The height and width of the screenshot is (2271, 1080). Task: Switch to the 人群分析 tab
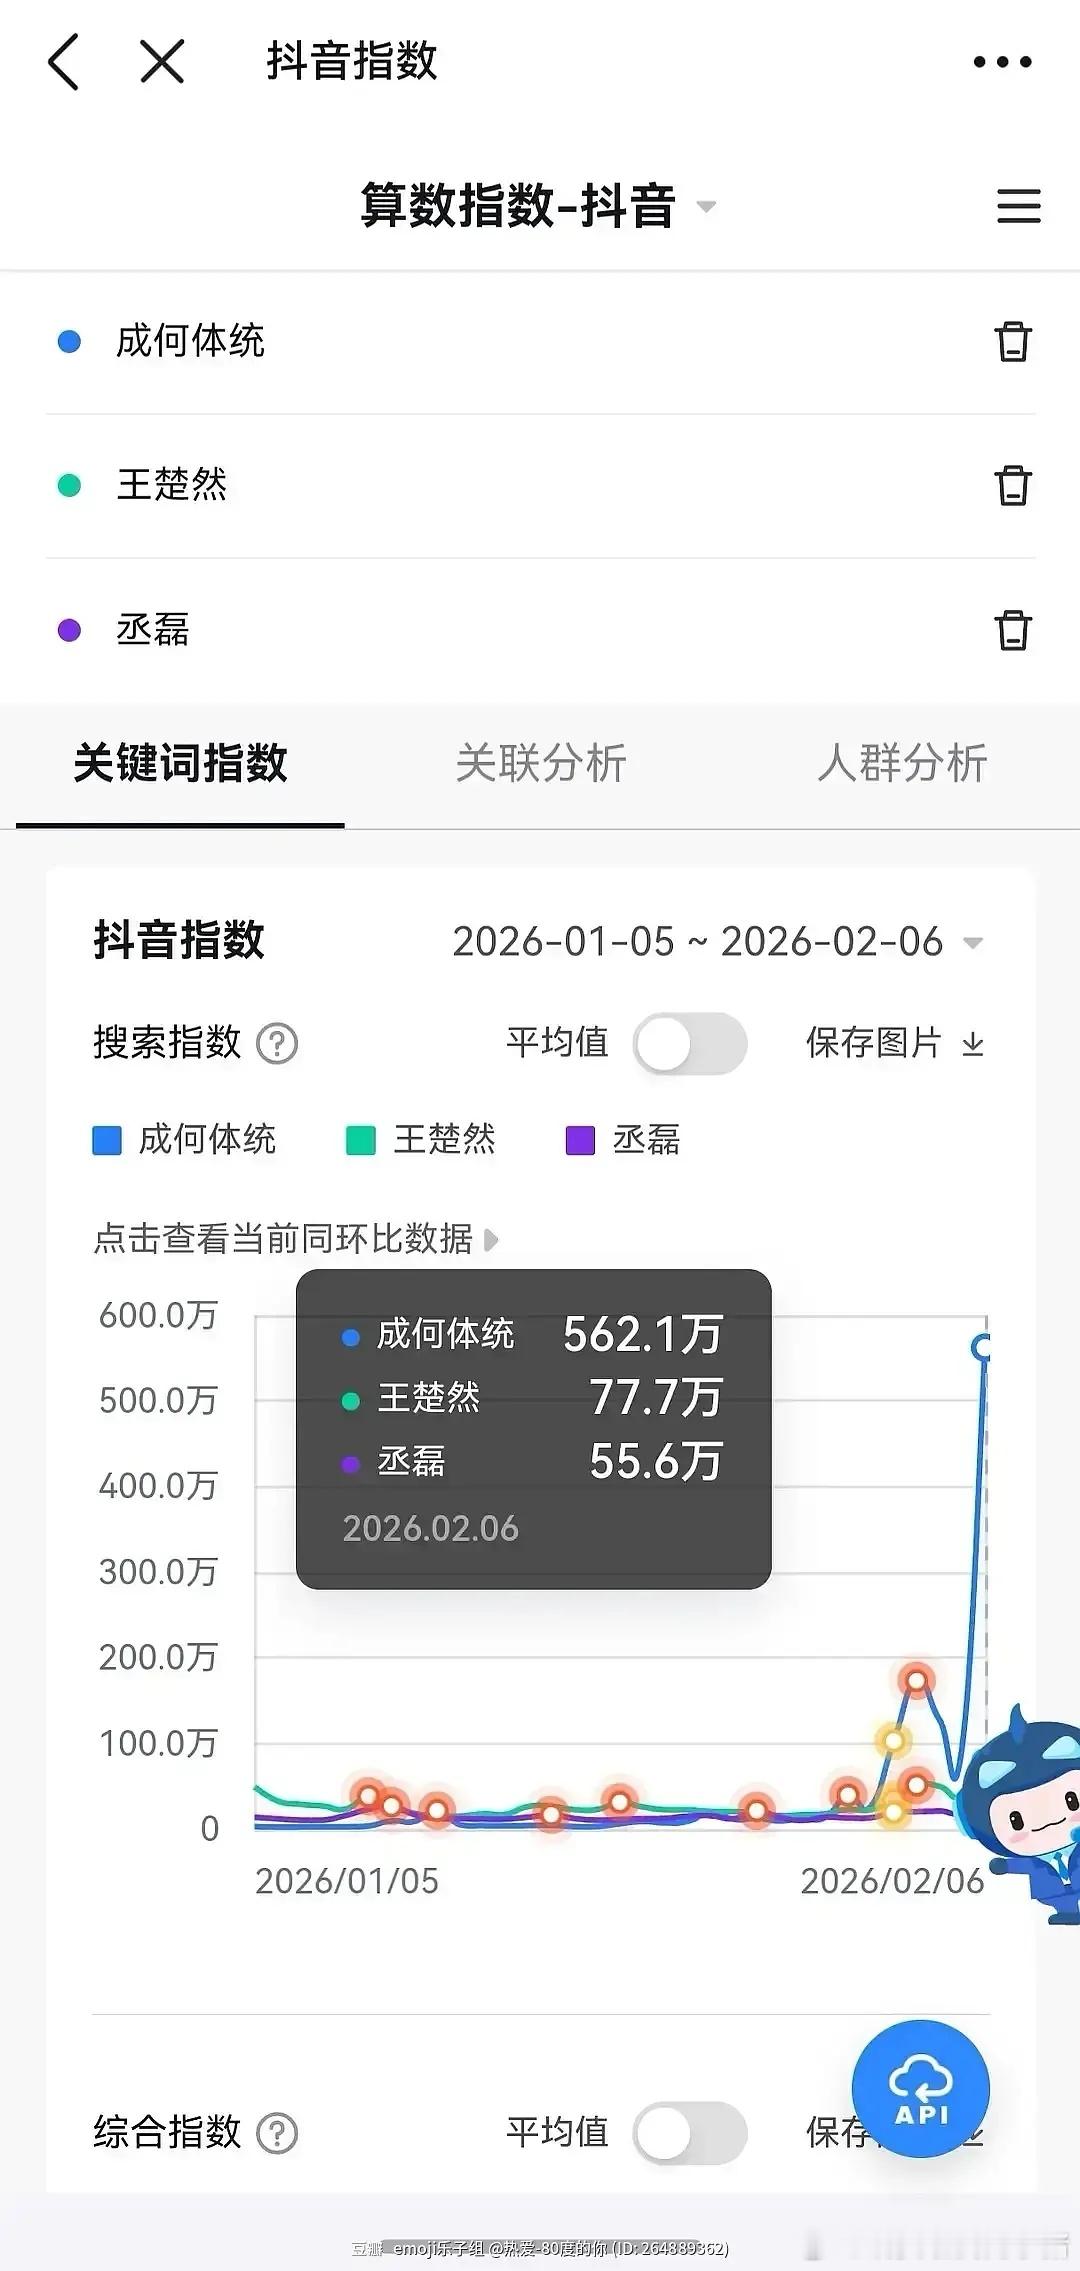[x=902, y=763]
